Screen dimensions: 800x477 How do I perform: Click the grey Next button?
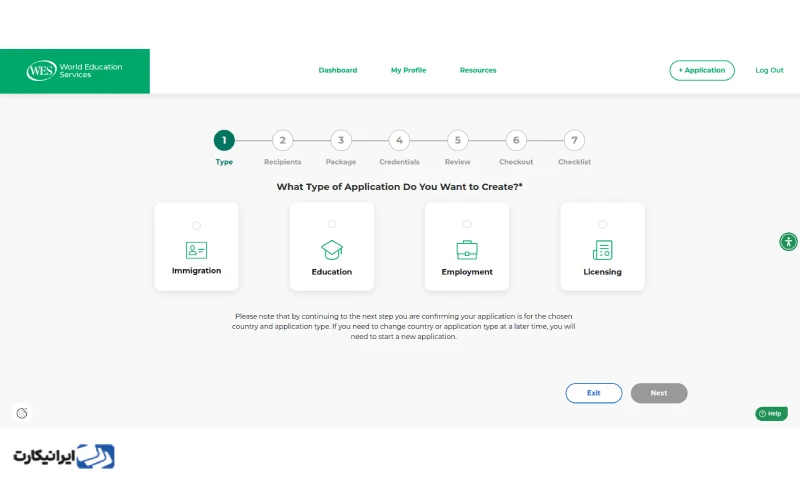click(x=659, y=393)
